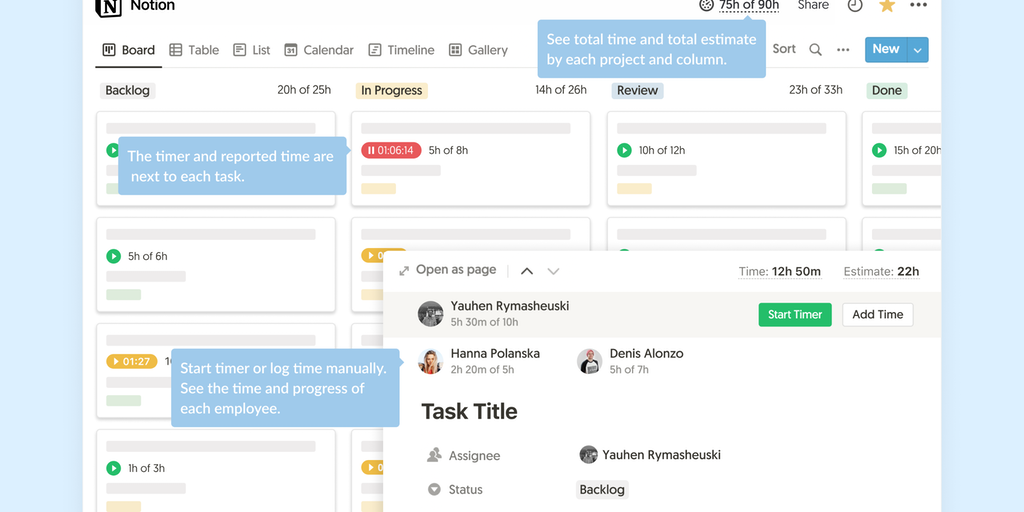Screen dimensions: 1024x512
Task: Open the 75h of 90h total time tracker
Action: coord(739,5)
